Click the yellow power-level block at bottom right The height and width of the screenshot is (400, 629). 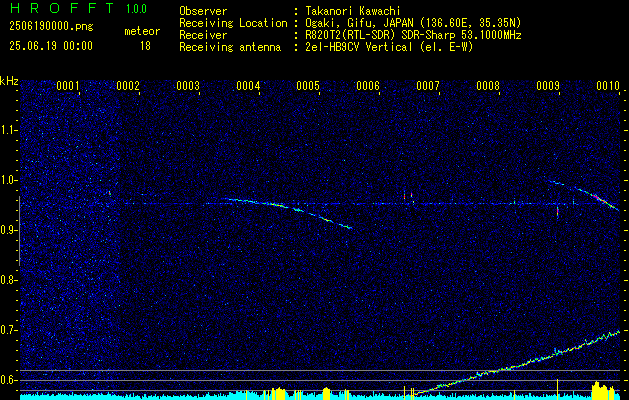[603, 390]
